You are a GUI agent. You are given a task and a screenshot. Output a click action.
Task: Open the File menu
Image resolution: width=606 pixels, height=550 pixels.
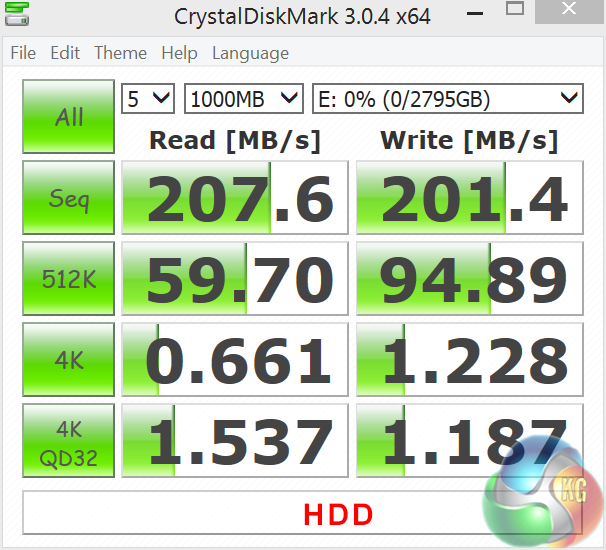tap(23, 53)
